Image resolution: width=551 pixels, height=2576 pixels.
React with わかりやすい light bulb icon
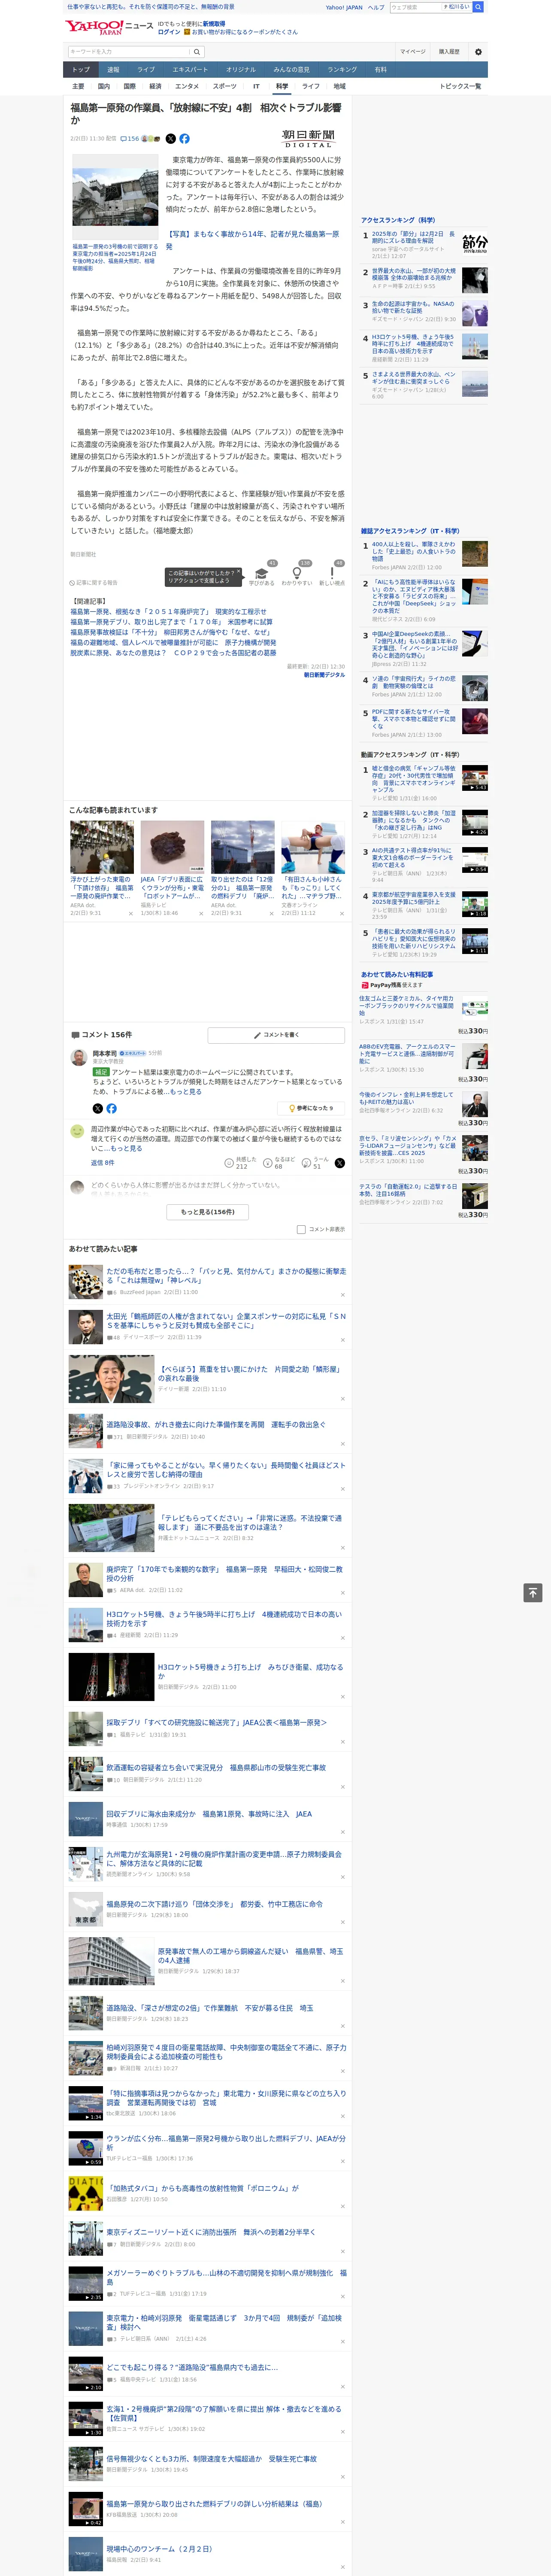(x=297, y=574)
